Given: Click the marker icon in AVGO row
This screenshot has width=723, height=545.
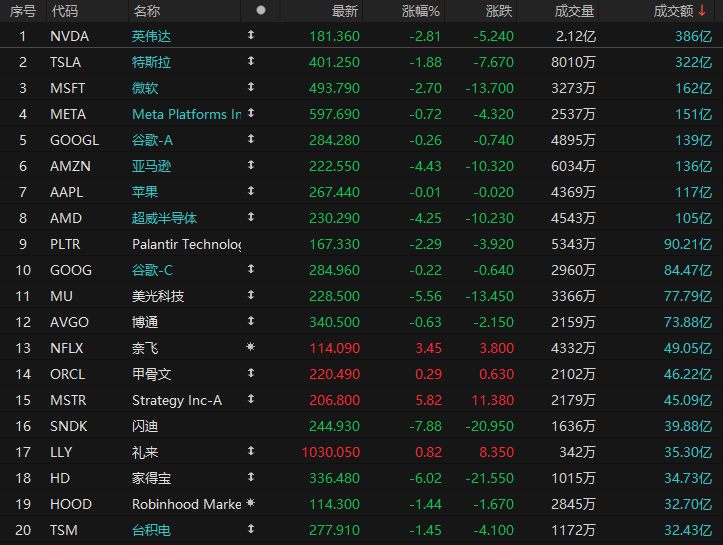Looking at the screenshot, I should tap(251, 320).
